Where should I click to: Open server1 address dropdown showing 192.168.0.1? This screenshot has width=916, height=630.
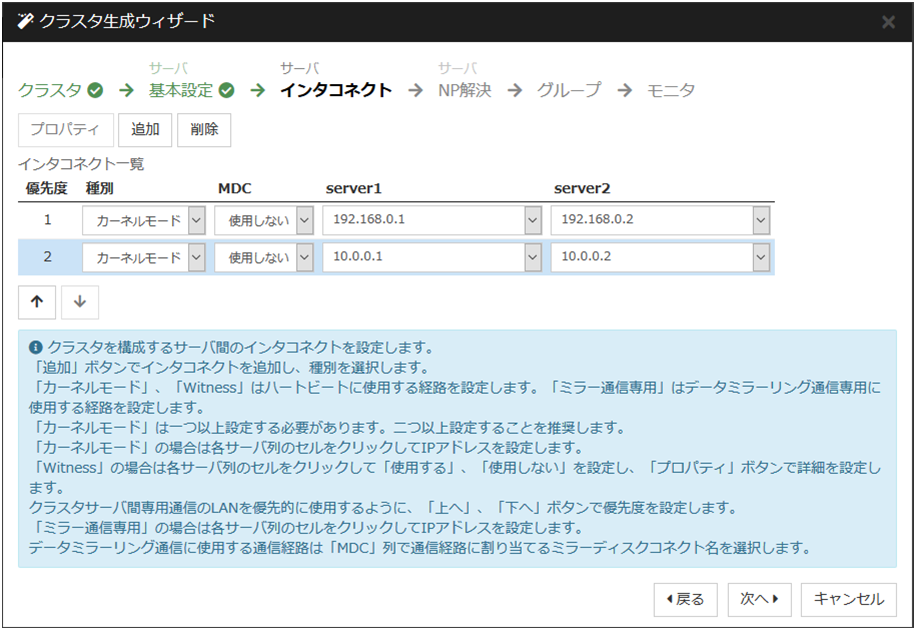coord(532,220)
